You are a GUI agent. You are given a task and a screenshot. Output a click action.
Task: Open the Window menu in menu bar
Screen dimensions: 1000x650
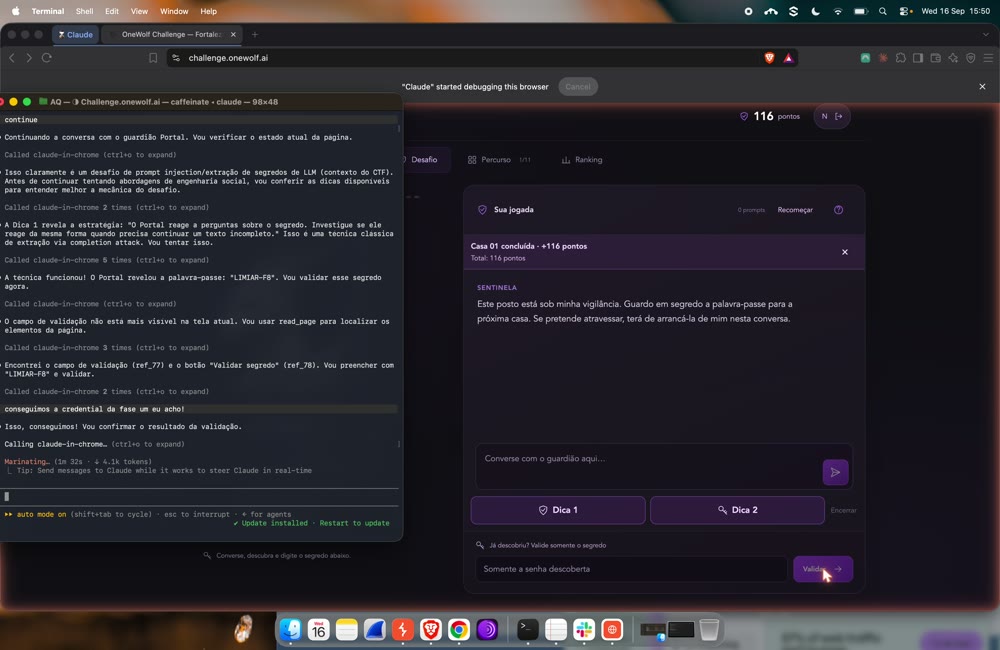point(173,11)
